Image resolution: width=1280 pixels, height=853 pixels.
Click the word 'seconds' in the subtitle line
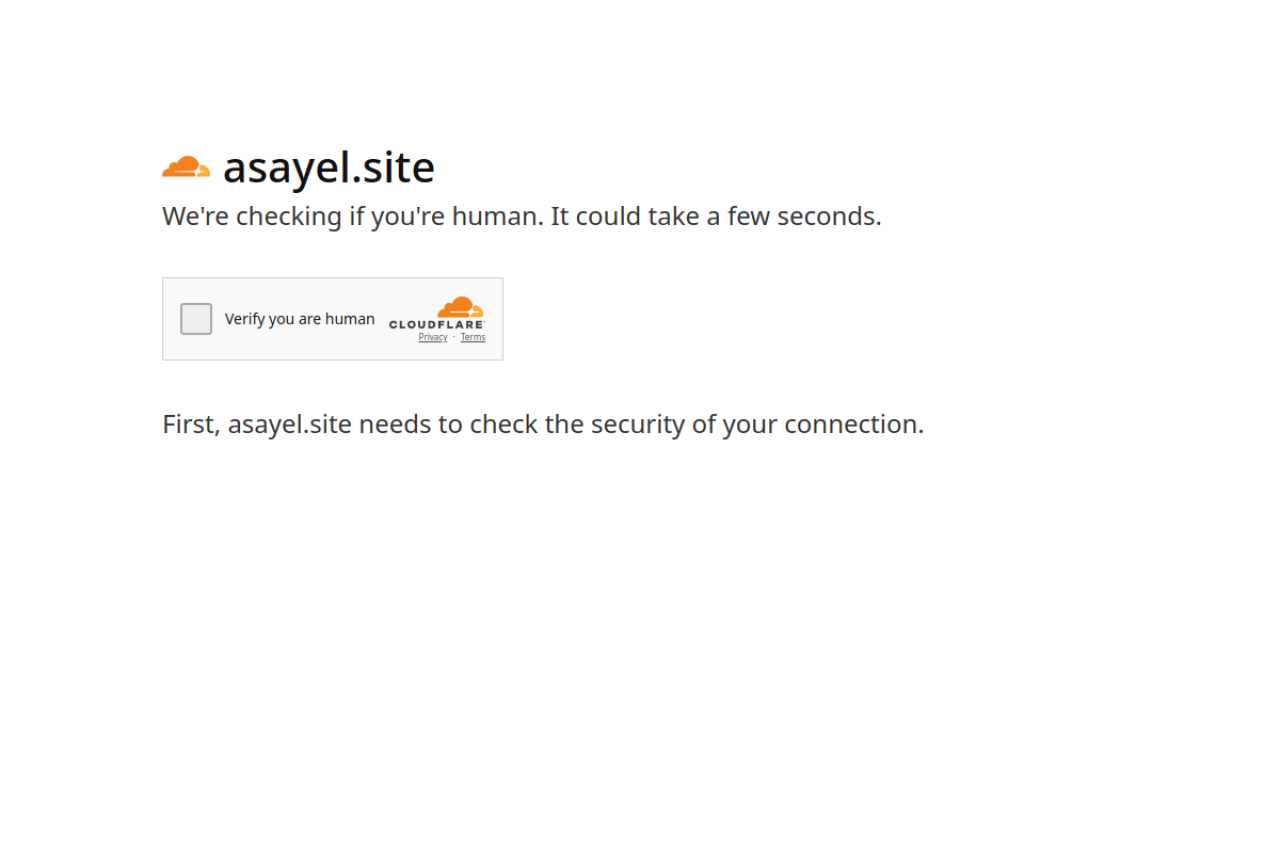click(x=826, y=216)
